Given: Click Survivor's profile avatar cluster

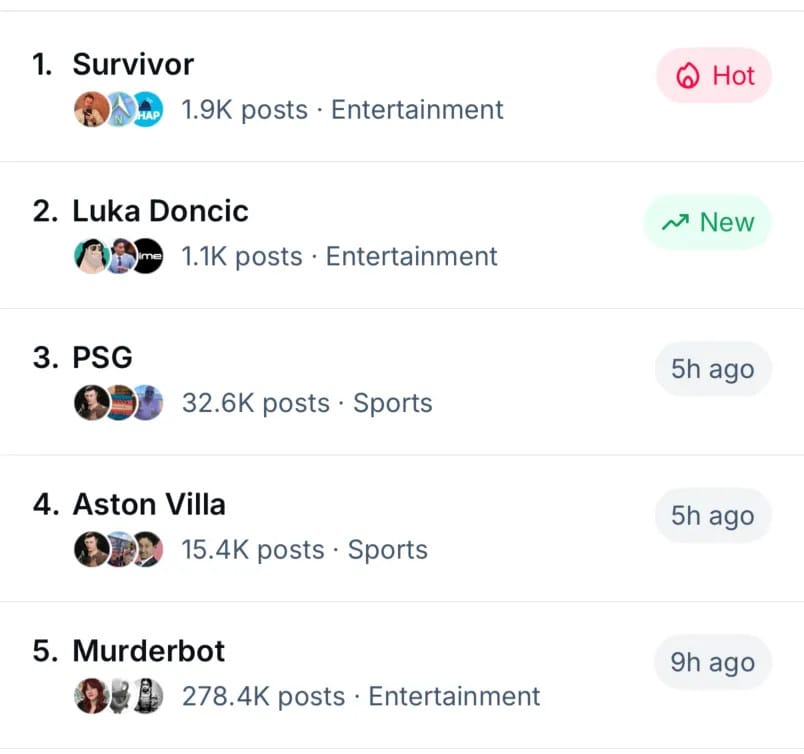Looking at the screenshot, I should pyautogui.click(x=118, y=110).
